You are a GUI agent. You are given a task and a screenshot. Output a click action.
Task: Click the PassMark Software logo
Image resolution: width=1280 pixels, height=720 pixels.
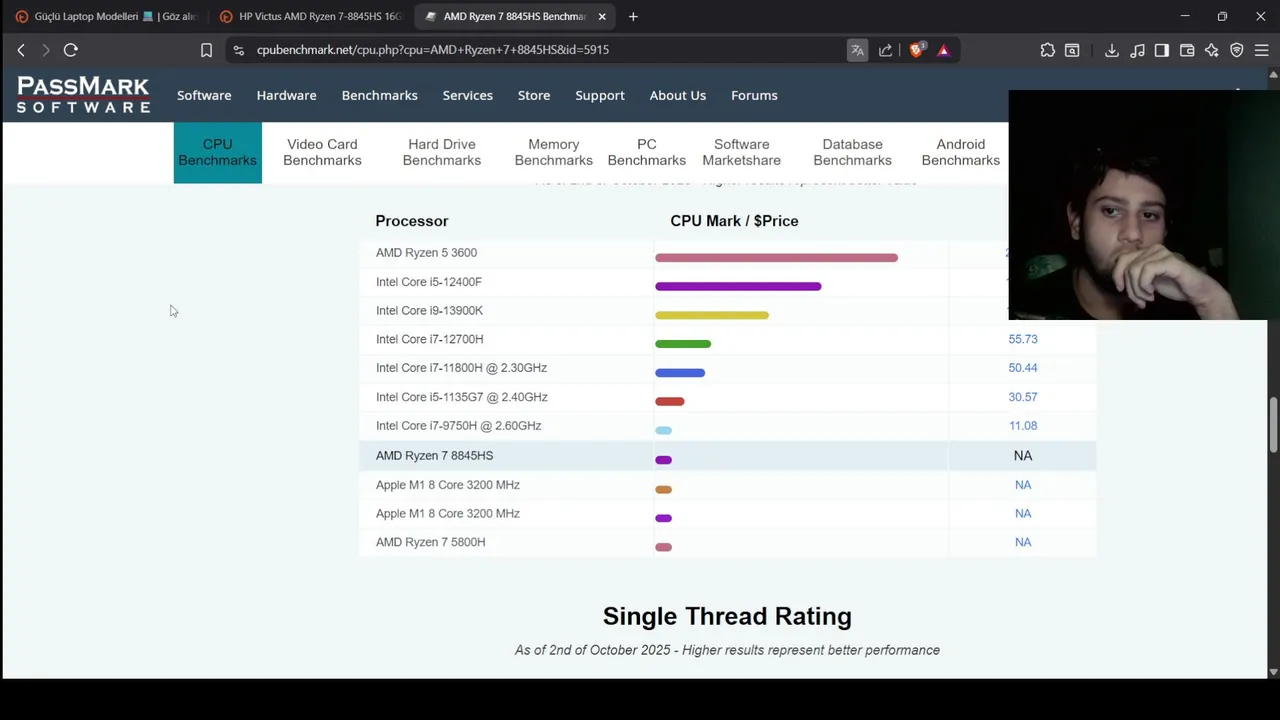click(x=83, y=95)
